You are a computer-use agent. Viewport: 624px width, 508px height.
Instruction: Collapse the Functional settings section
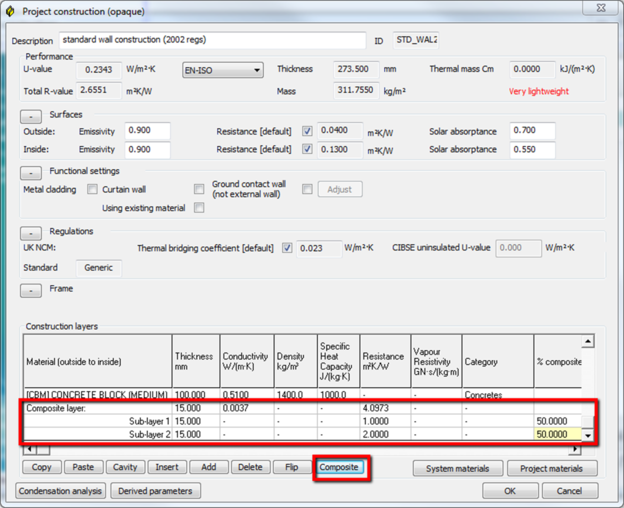[x=32, y=172]
